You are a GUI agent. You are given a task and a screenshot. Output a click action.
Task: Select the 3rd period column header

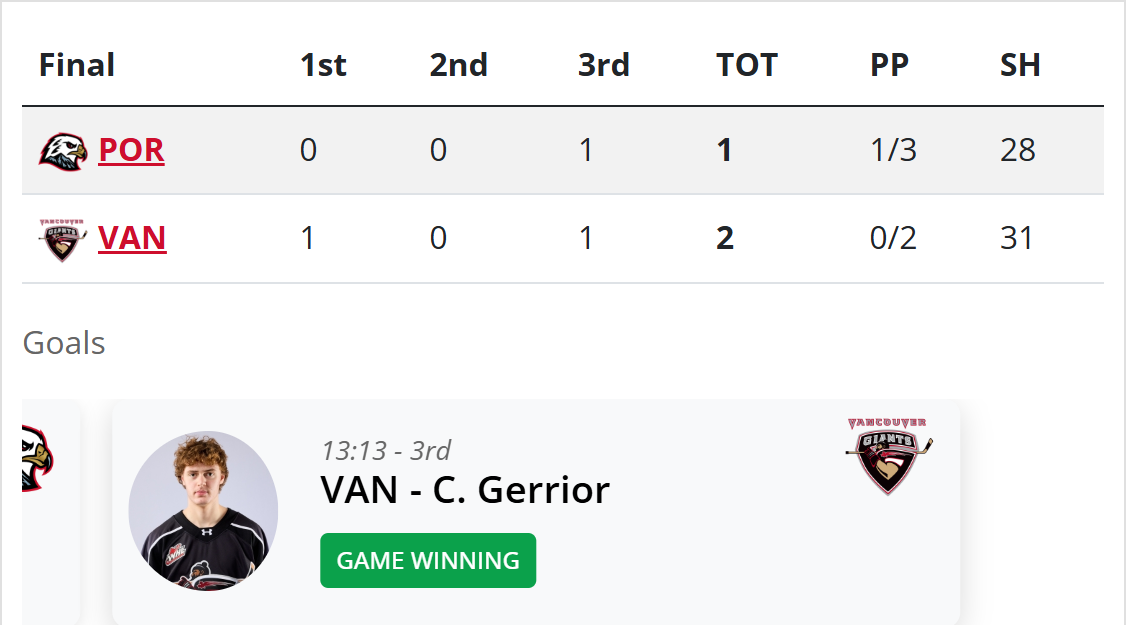tap(604, 65)
